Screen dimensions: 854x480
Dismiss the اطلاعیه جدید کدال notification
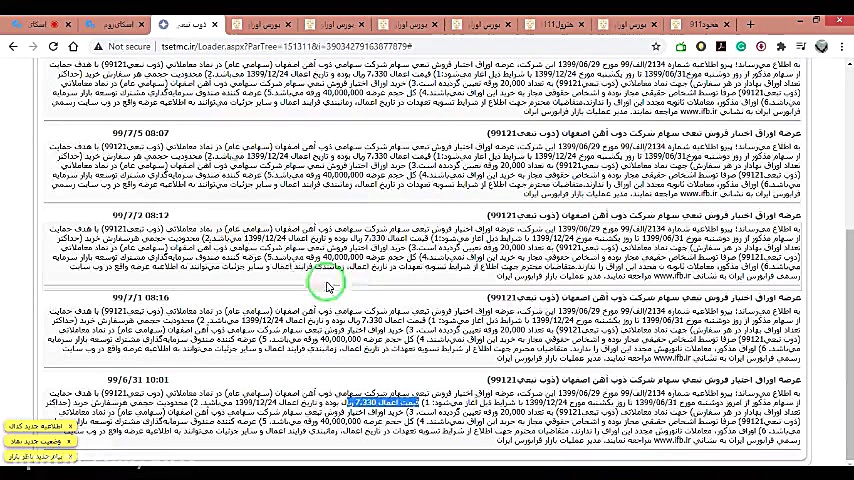[x=70, y=427]
